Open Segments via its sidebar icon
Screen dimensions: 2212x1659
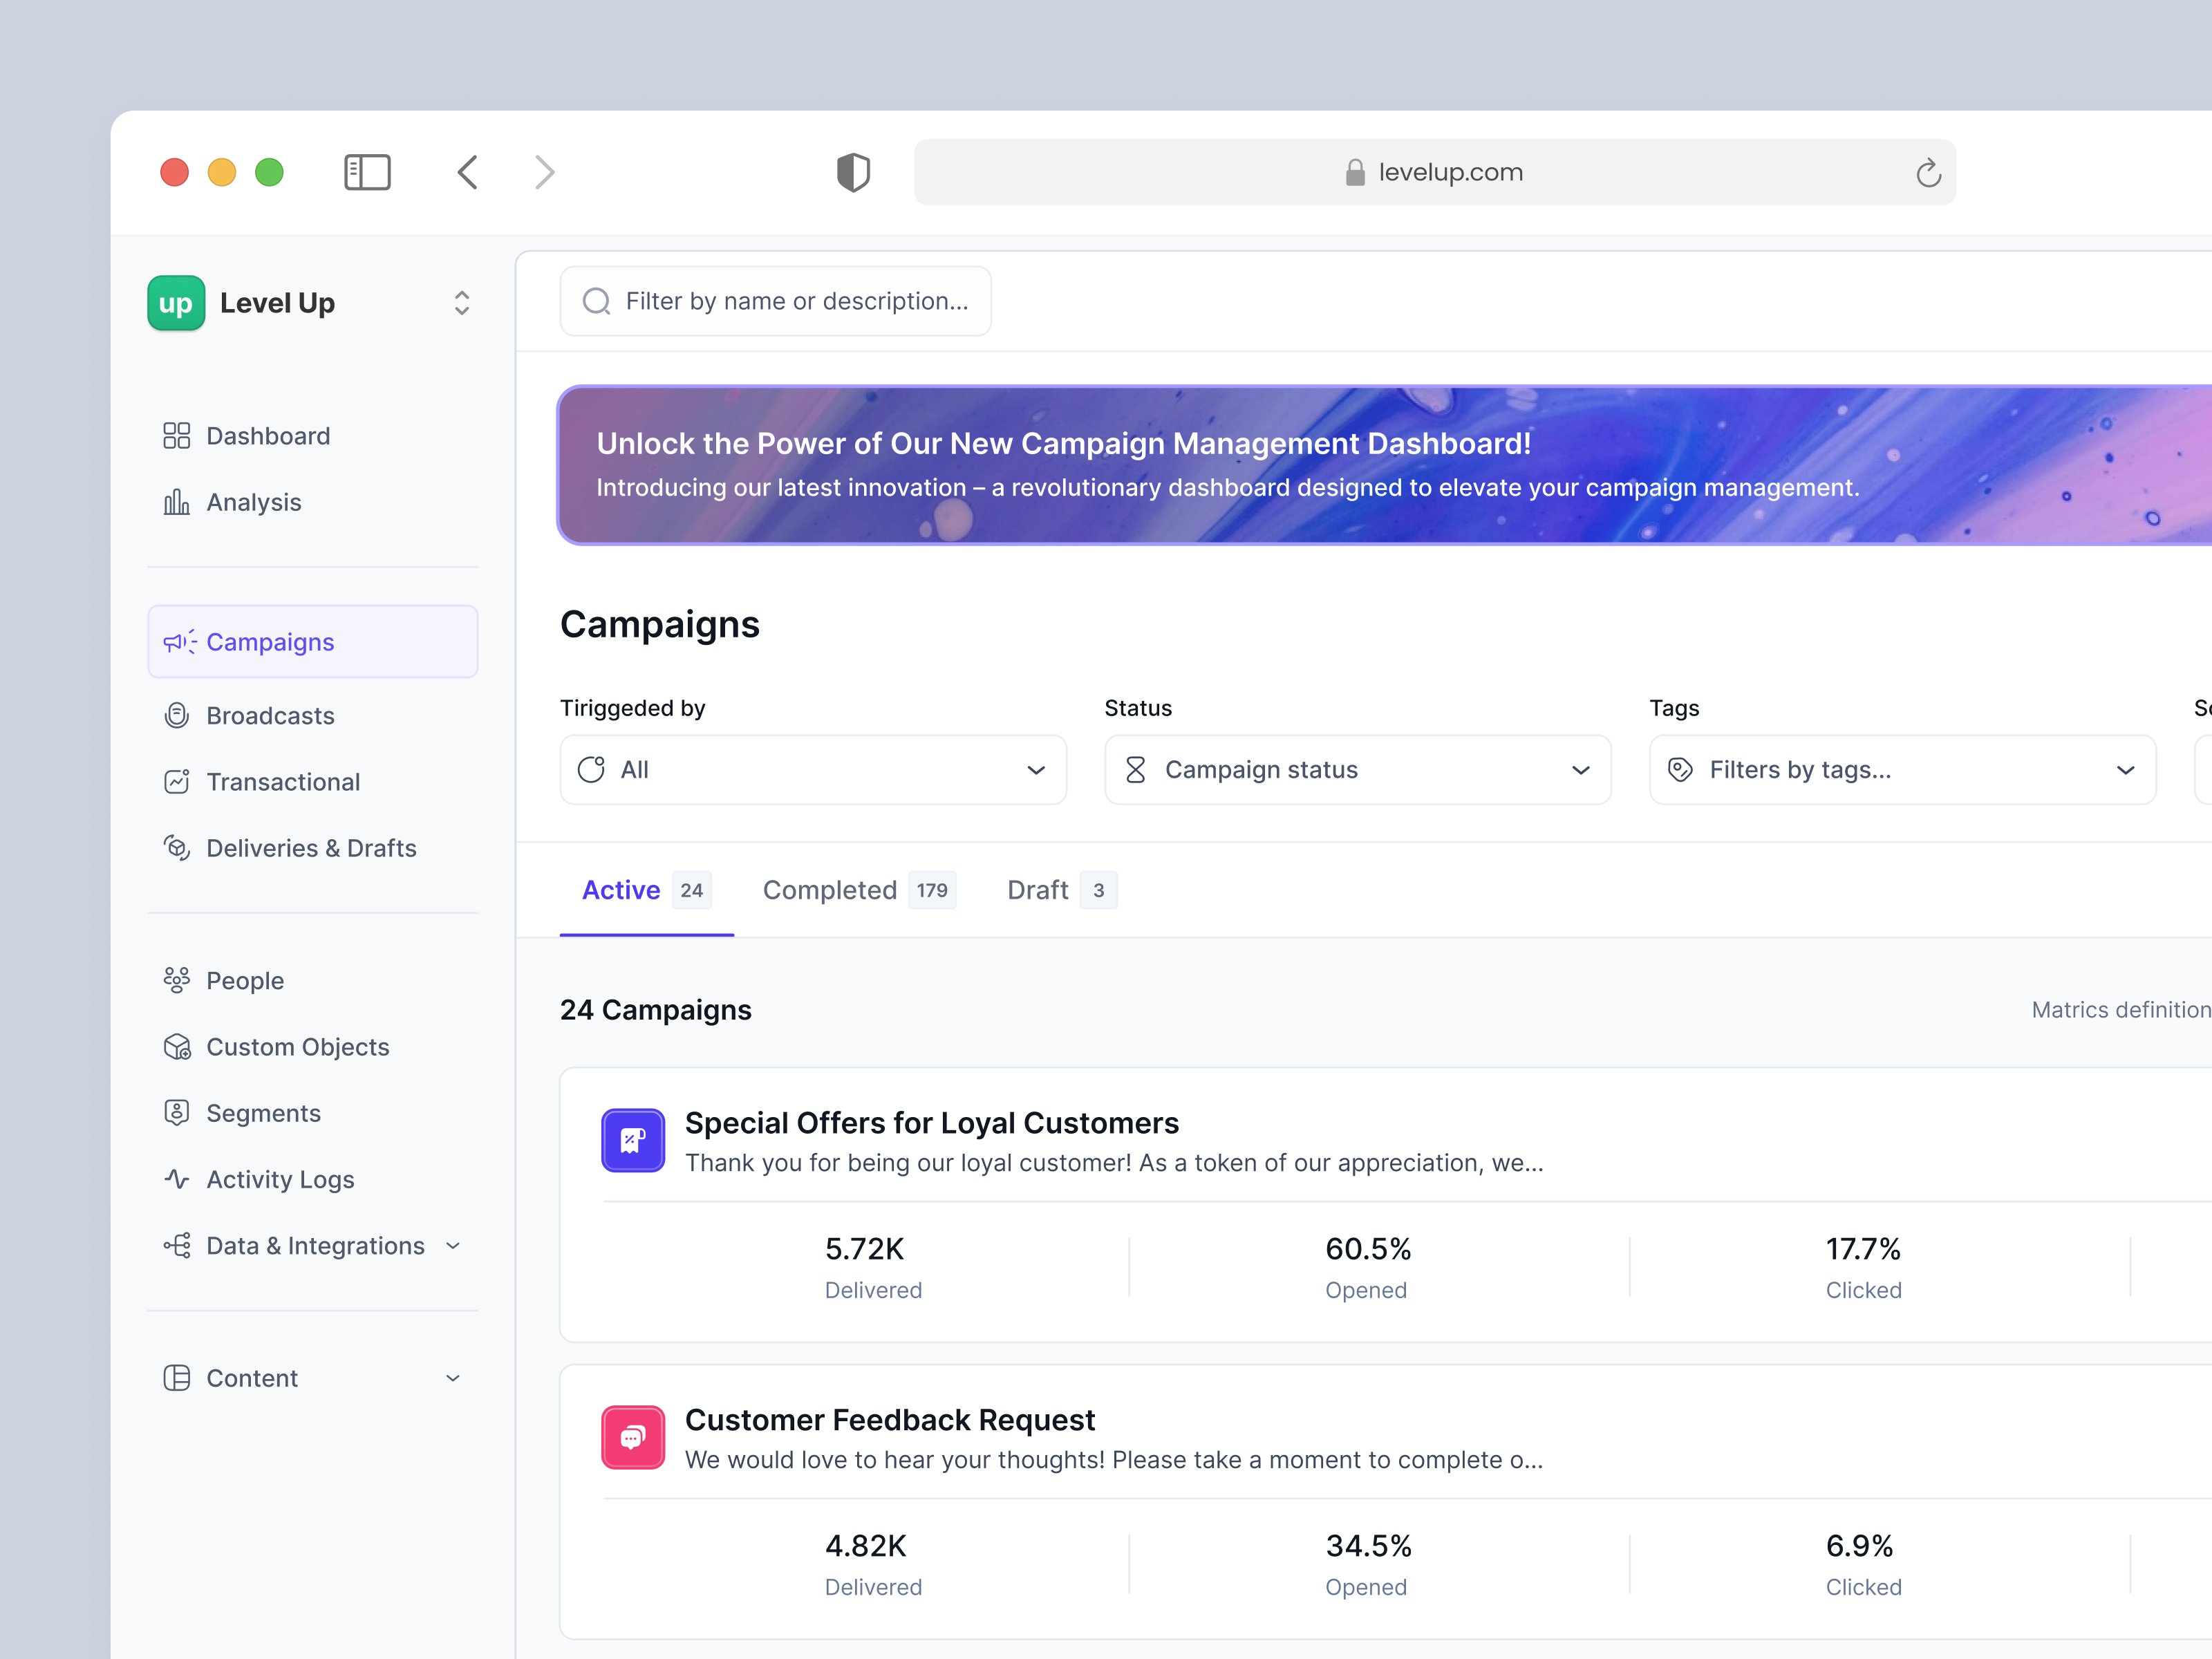177,1112
